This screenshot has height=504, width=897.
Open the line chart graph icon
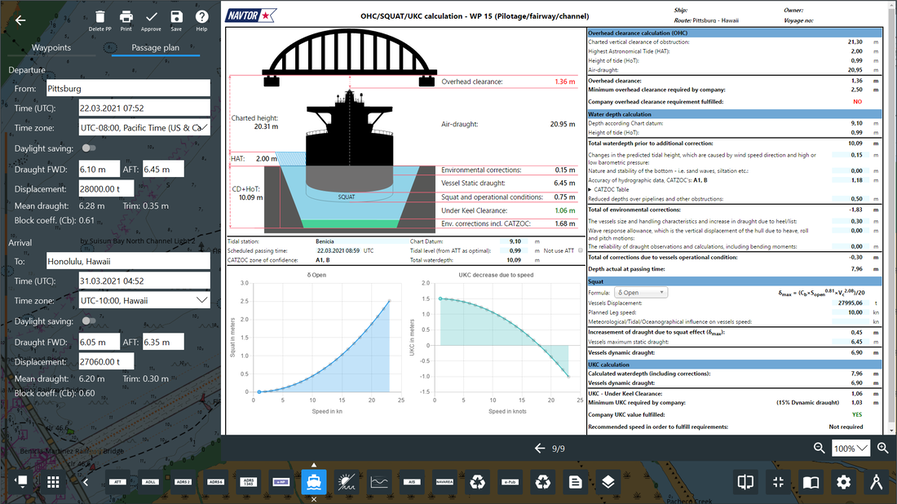point(379,482)
